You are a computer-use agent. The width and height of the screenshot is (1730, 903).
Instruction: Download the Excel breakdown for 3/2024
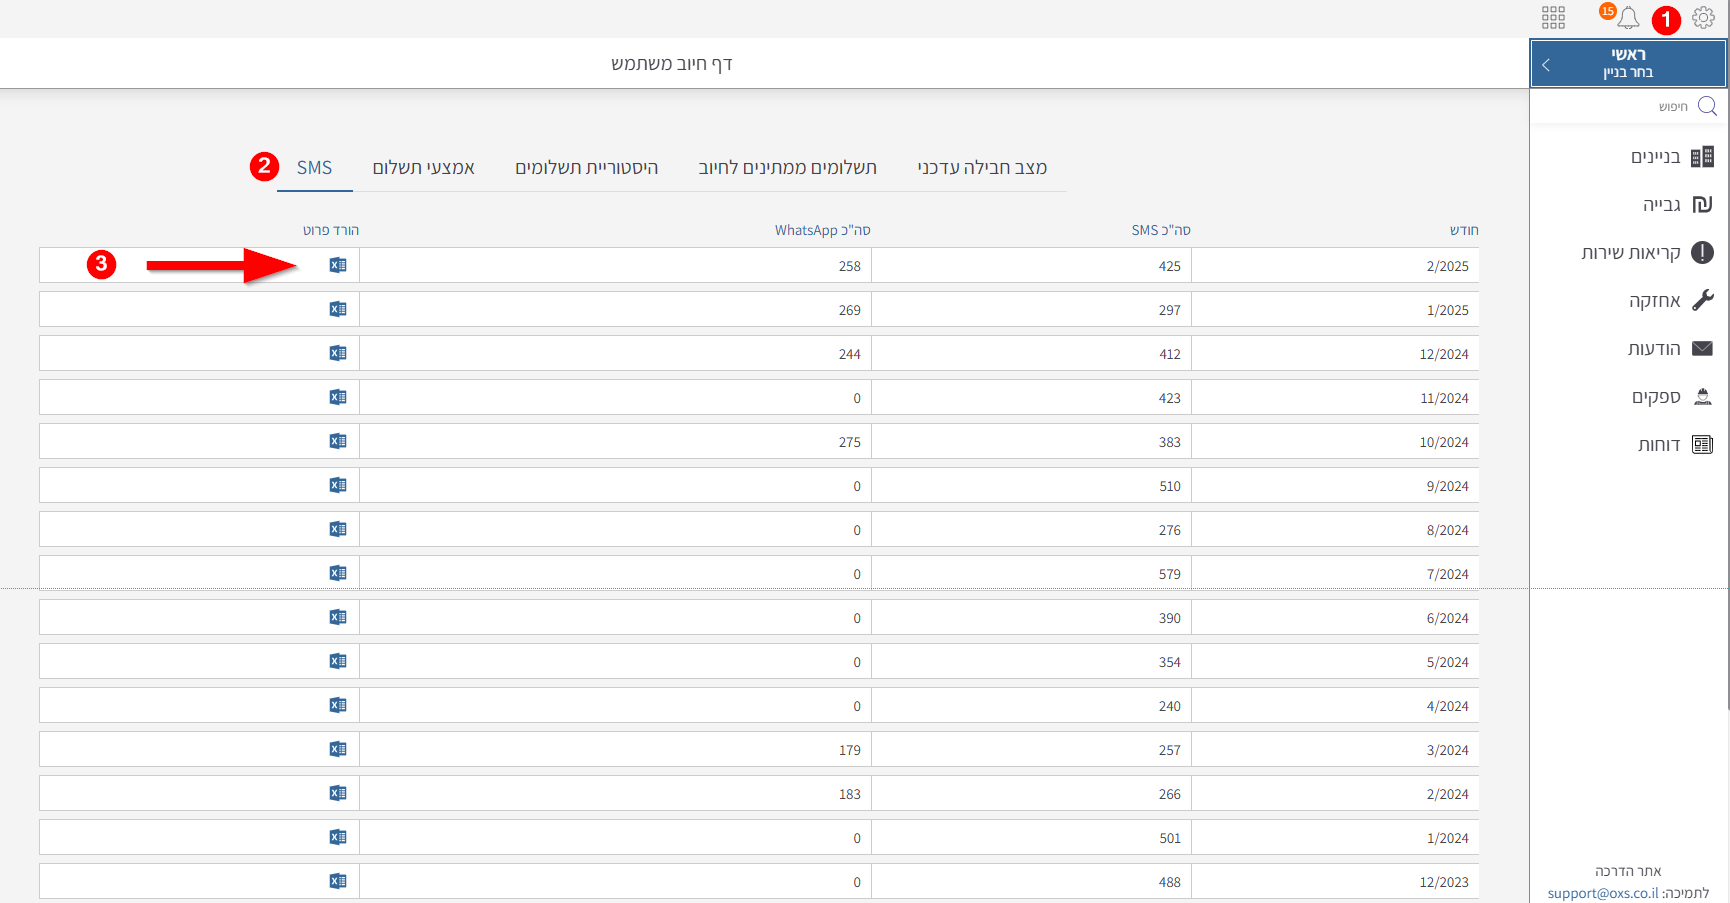click(338, 749)
